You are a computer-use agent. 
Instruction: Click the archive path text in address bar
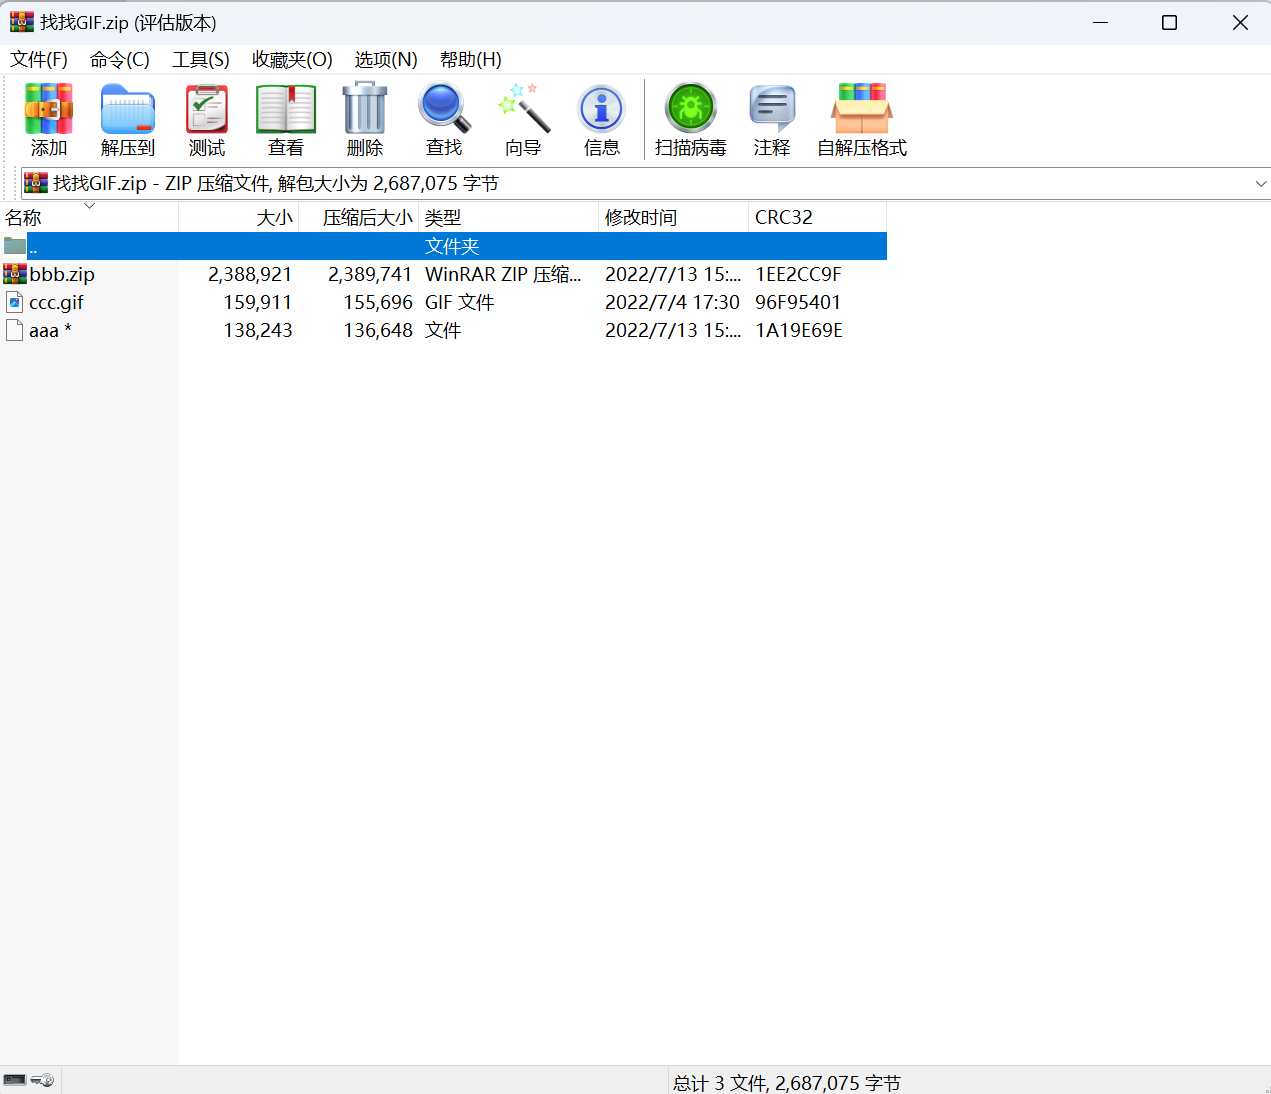pos(276,183)
